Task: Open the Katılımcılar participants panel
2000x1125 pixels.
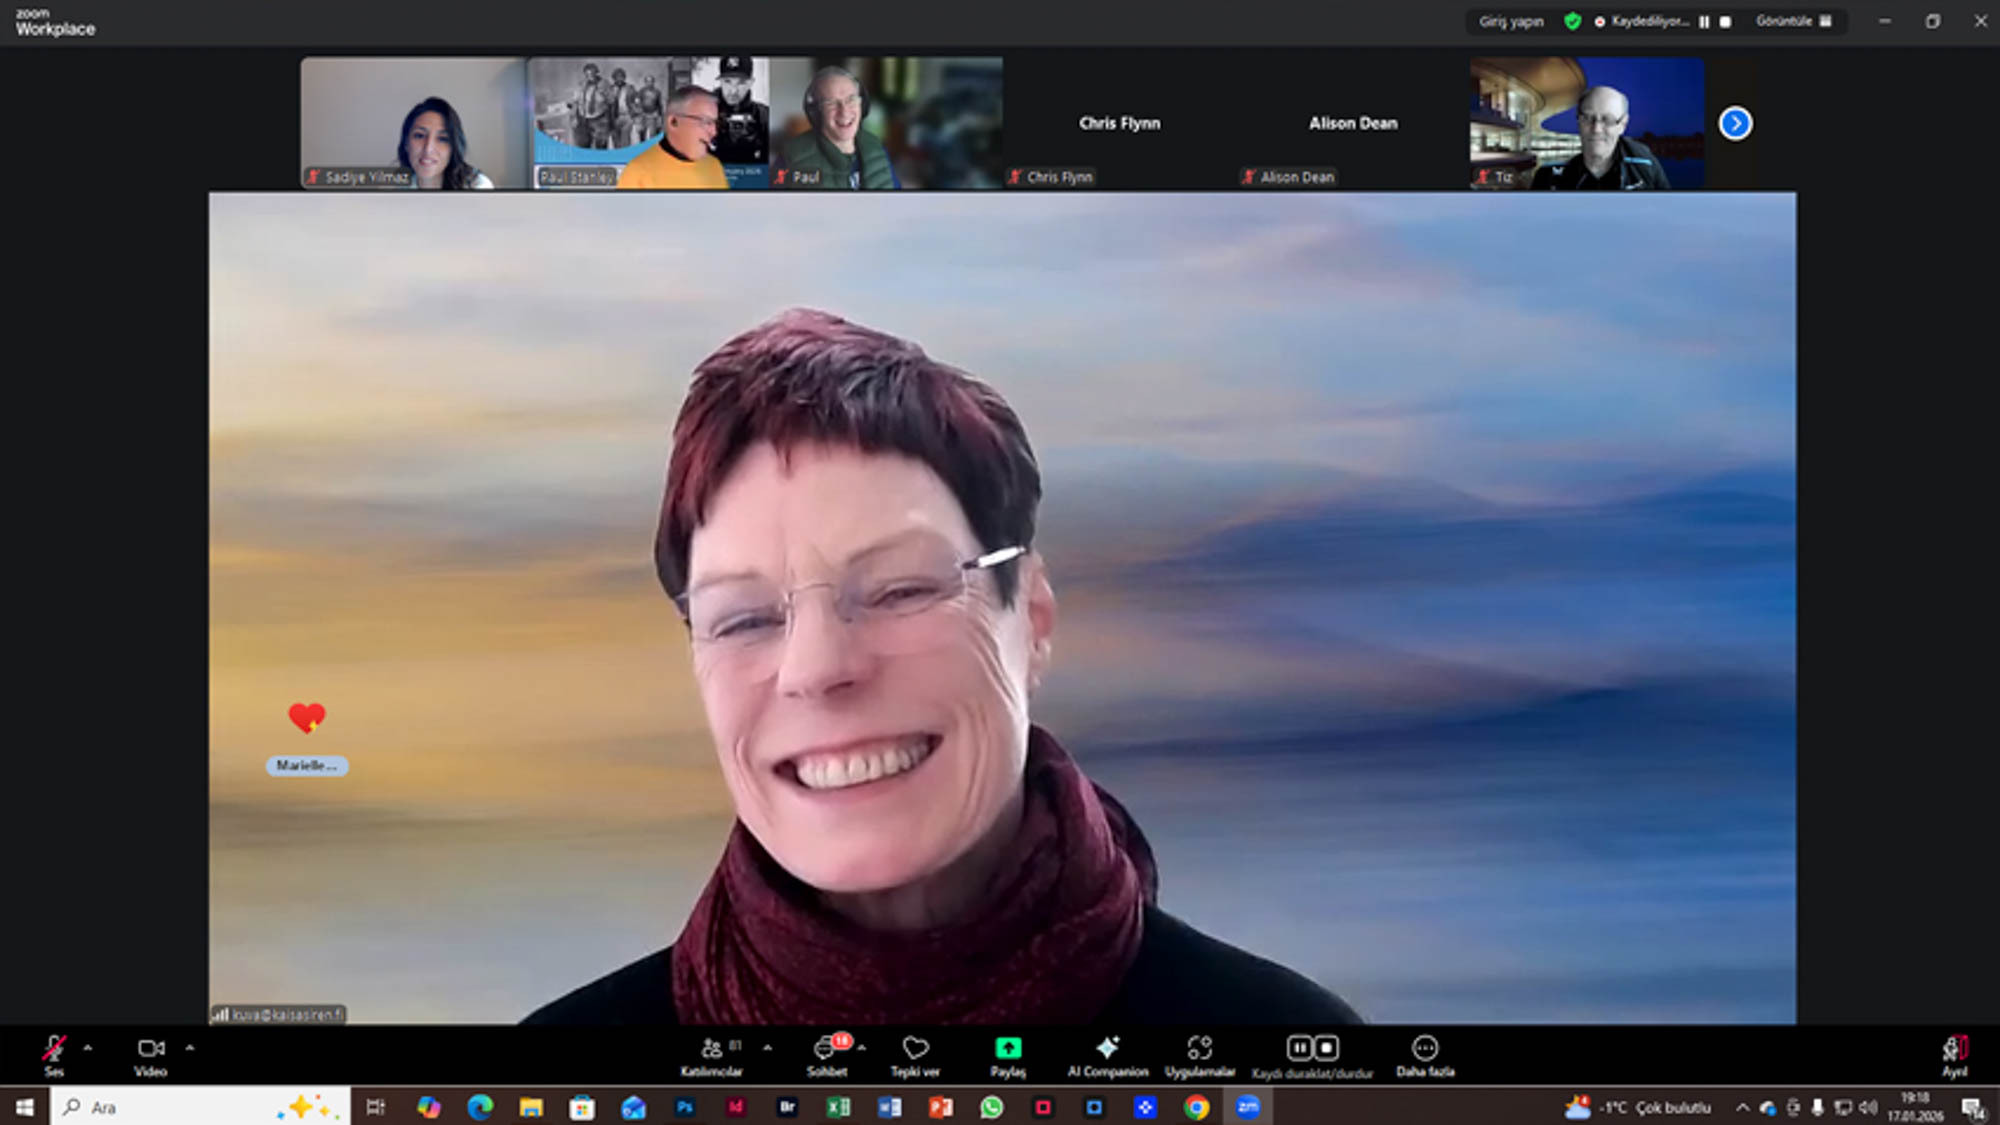Action: [x=712, y=1050]
